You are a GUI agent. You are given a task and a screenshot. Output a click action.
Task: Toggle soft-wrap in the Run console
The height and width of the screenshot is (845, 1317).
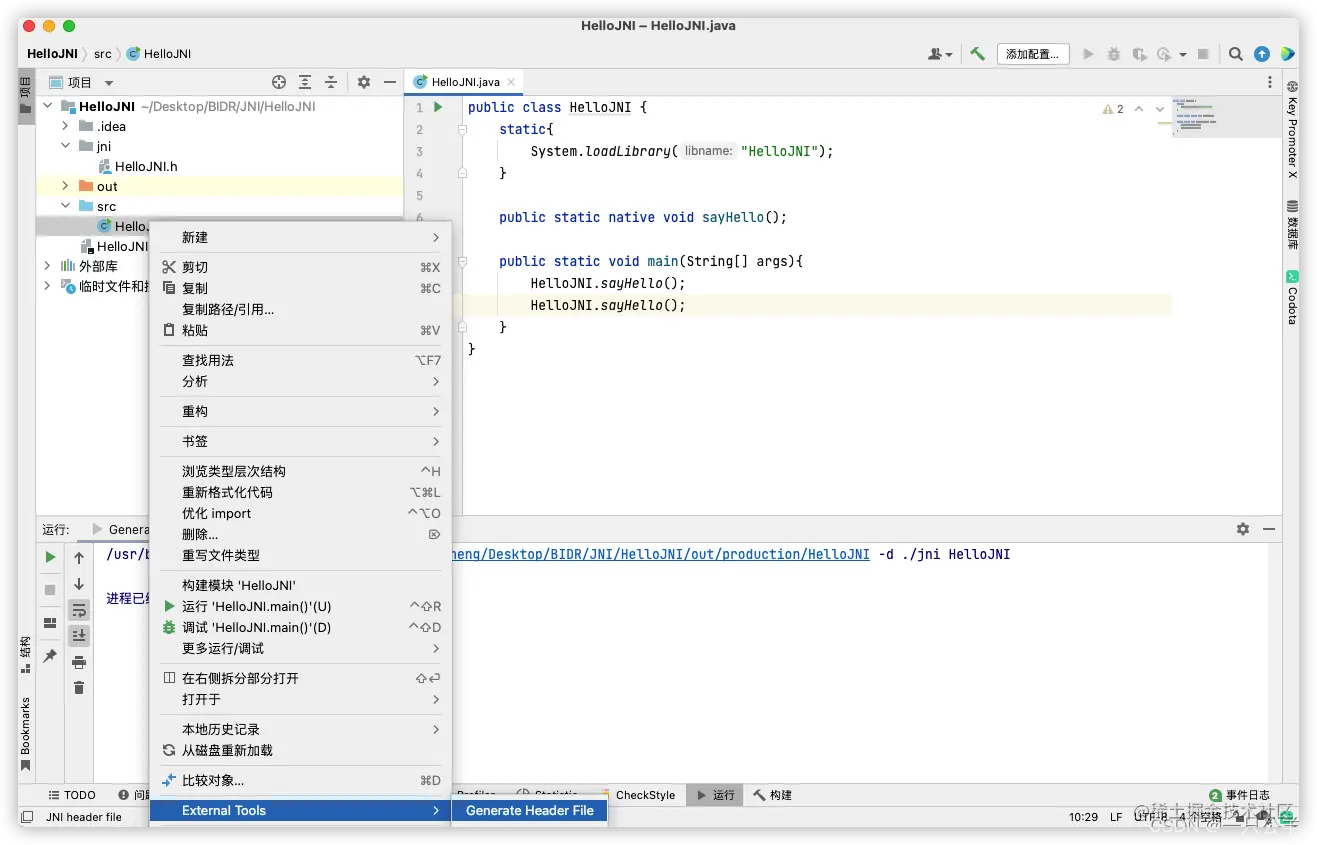pos(79,610)
